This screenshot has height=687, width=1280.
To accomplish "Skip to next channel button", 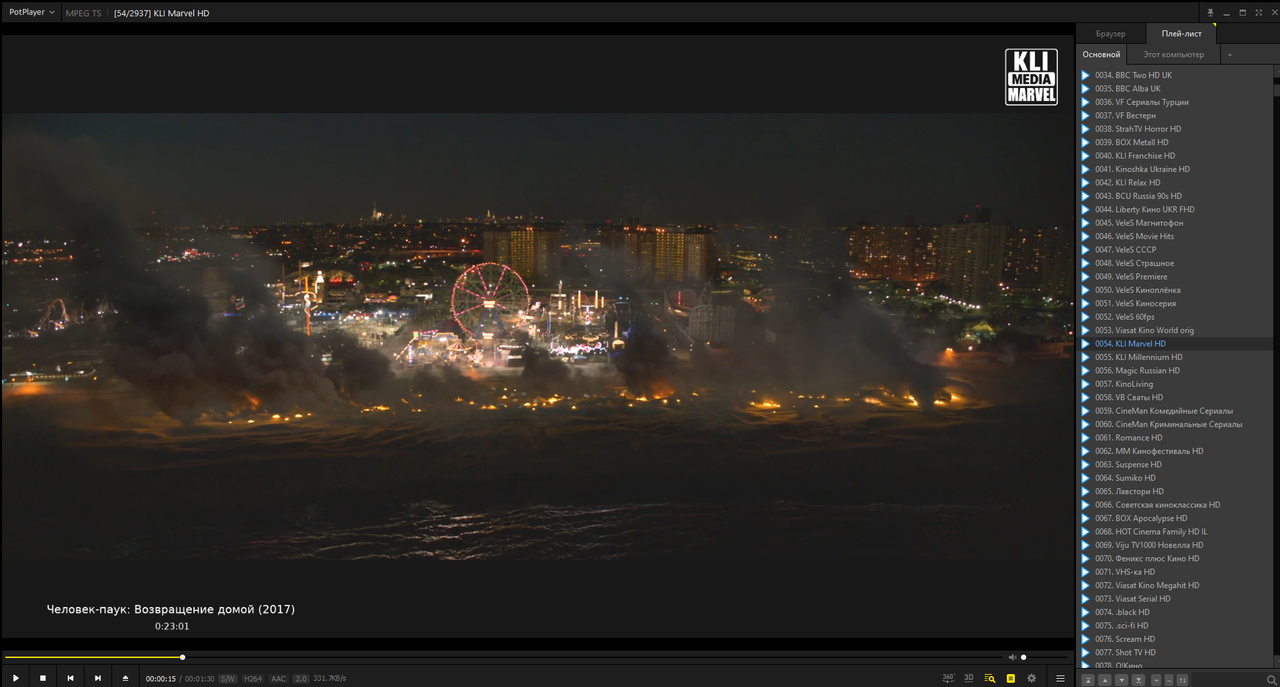I will (98, 678).
